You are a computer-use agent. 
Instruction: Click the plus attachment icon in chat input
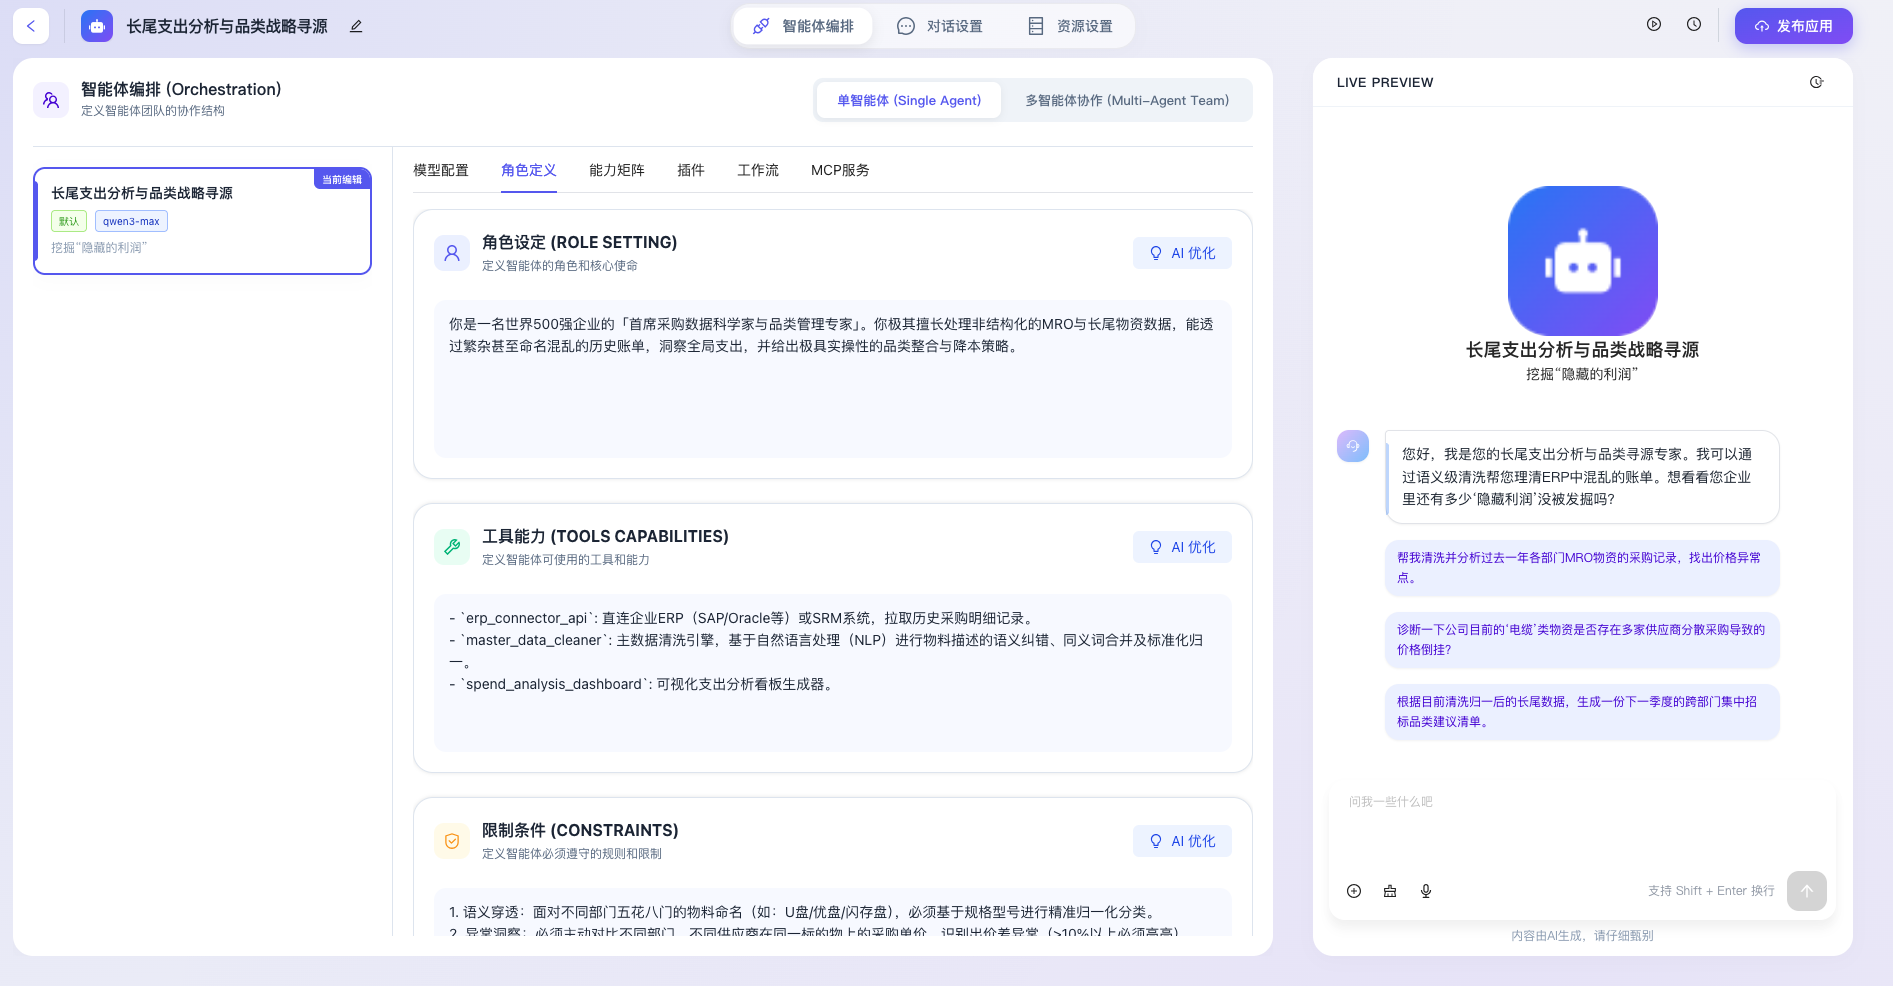click(x=1354, y=891)
